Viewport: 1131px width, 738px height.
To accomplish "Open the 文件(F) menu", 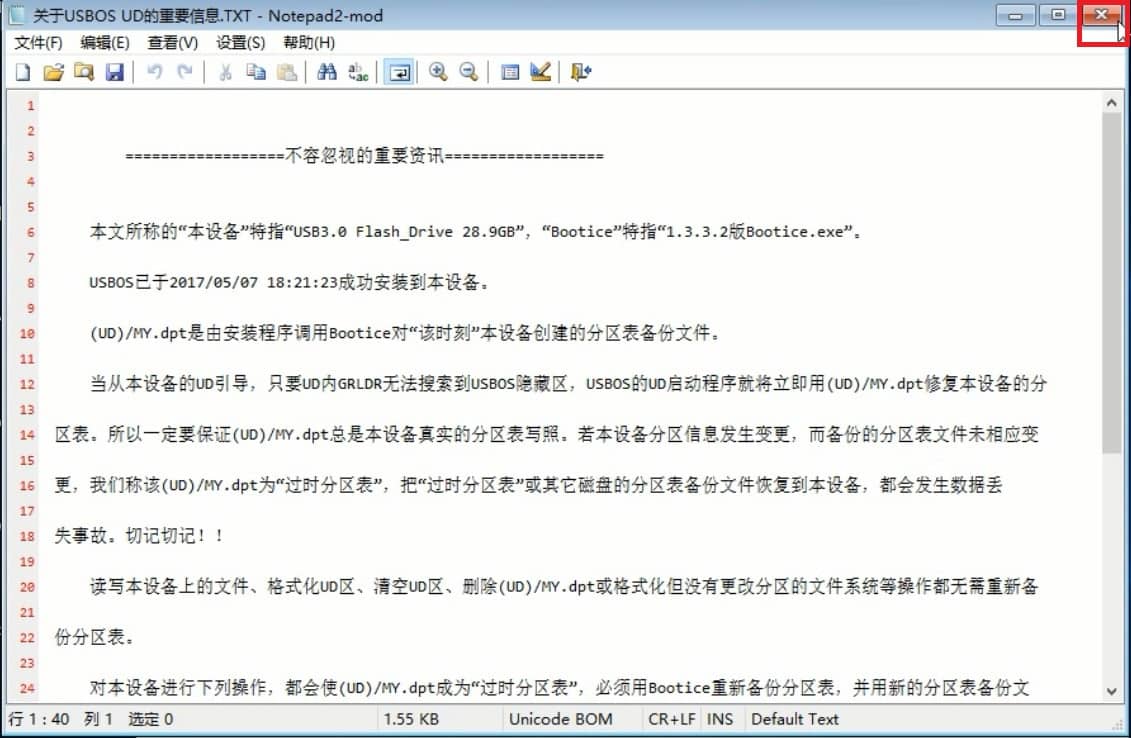I will [38, 43].
